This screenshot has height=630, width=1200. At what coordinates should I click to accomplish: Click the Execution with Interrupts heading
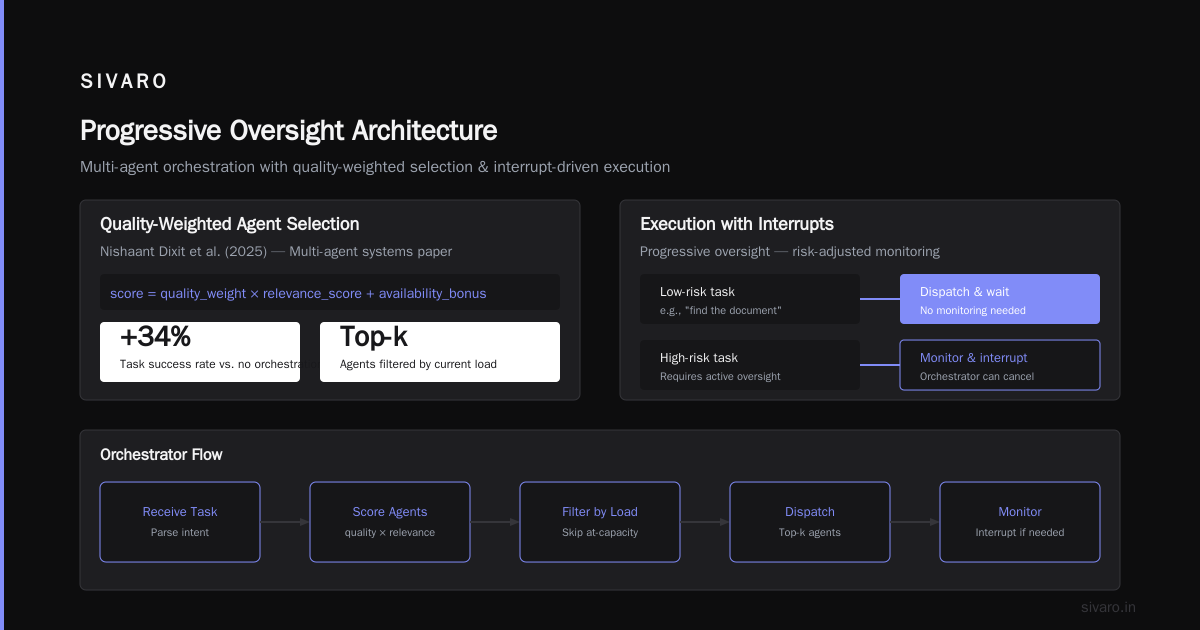coord(737,224)
